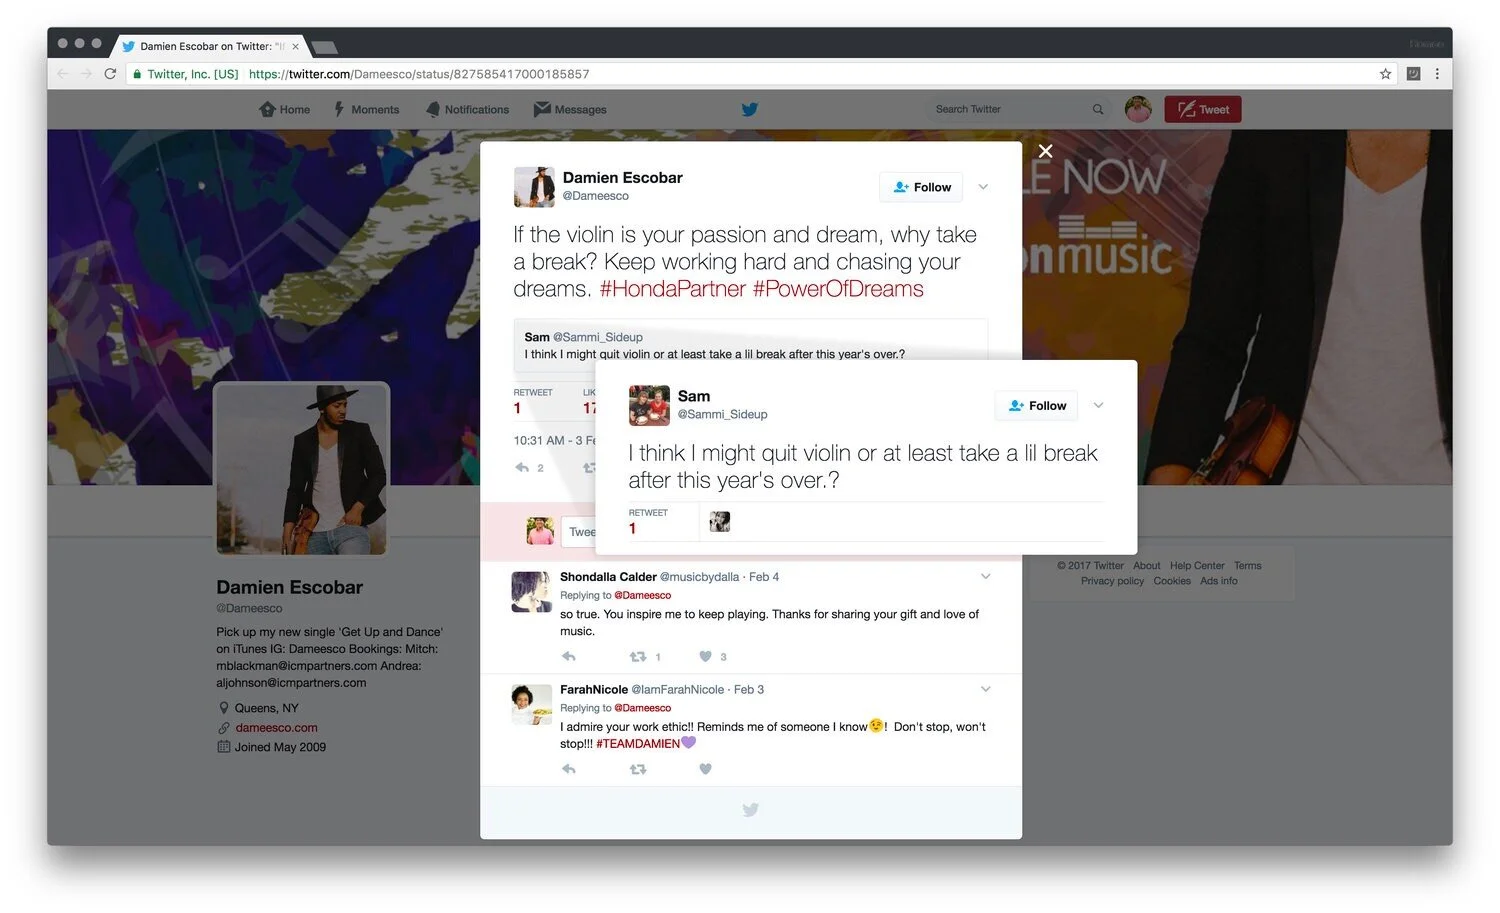The height and width of the screenshot is (913, 1500).
Task: Go to Home in Twitter navbar
Action: coord(284,109)
